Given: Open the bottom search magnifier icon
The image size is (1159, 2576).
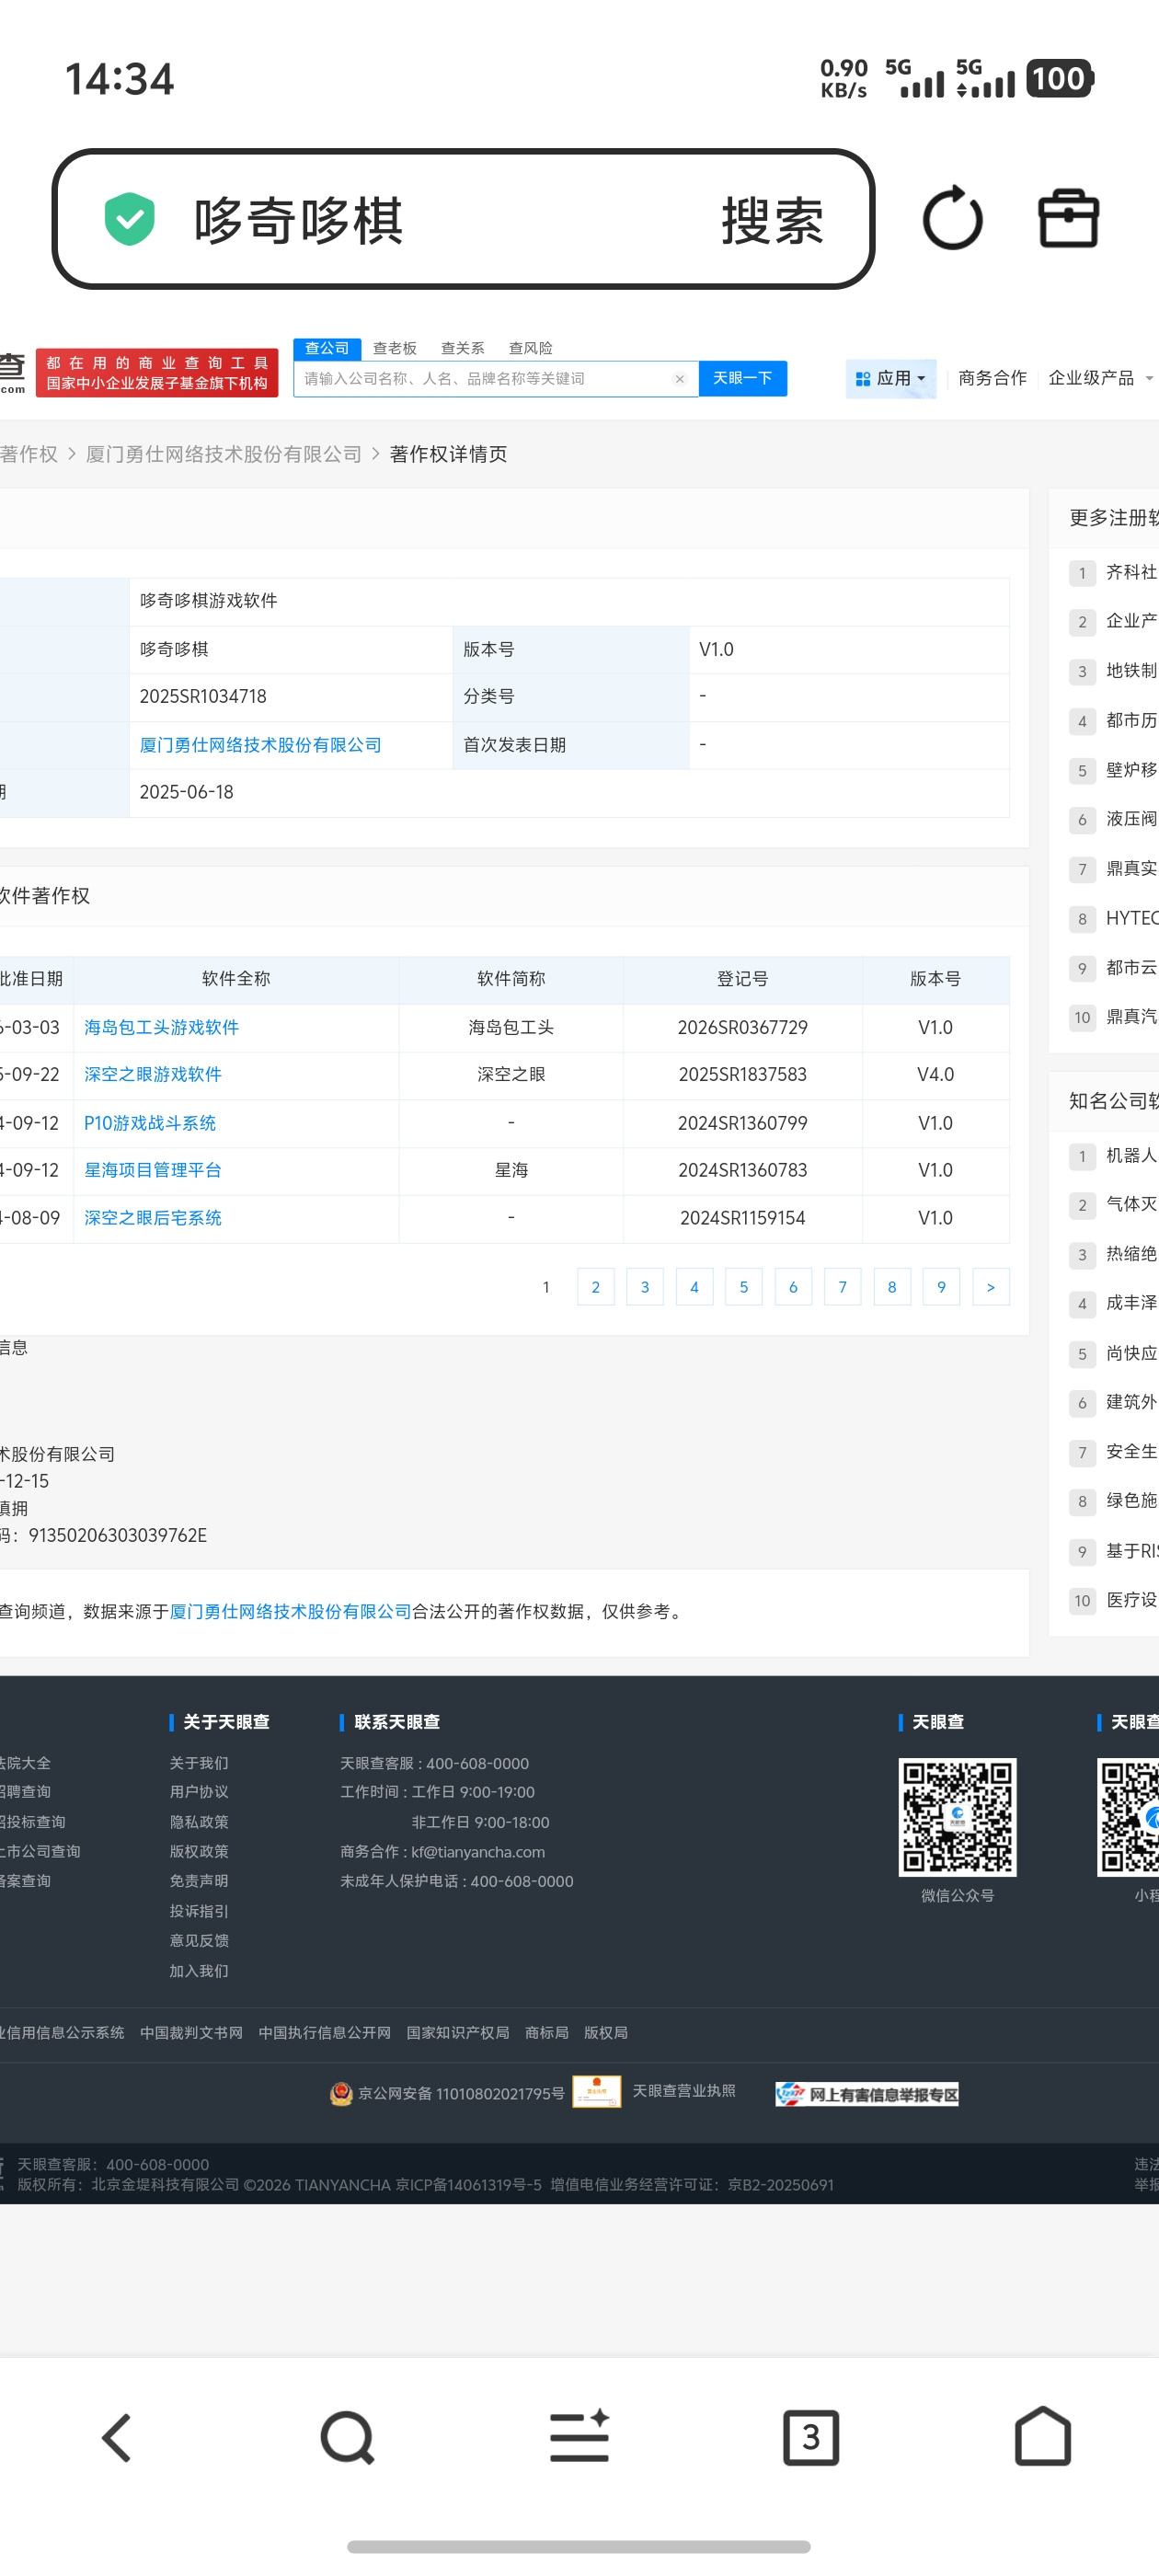Looking at the screenshot, I should click(347, 2437).
